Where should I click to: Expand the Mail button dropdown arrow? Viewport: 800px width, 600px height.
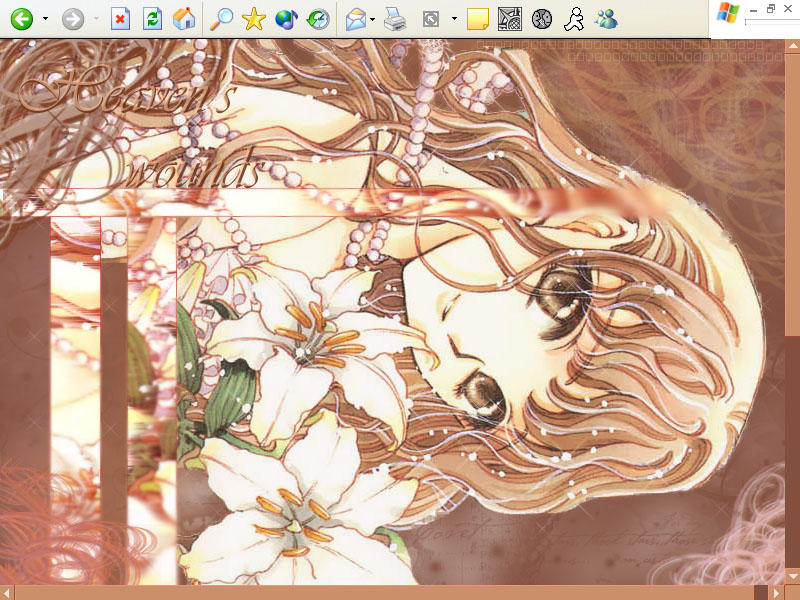tap(372, 19)
